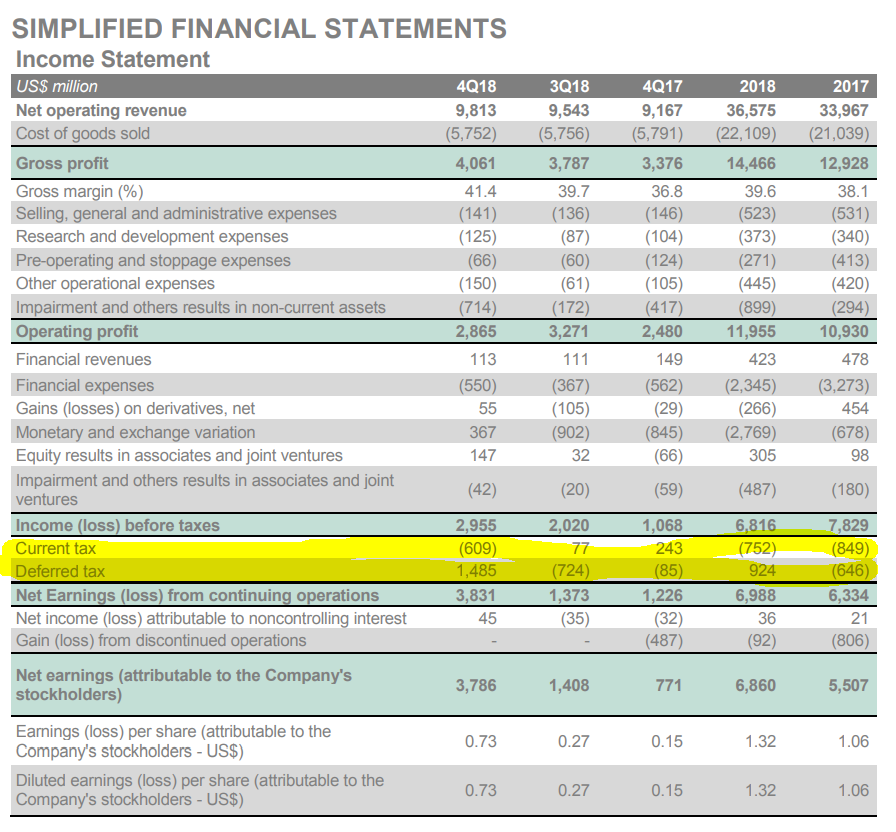This screenshot has height=832, width=896.
Task: Click 'Impairment and others results in non-current assets' label
Action: [x=201, y=307]
